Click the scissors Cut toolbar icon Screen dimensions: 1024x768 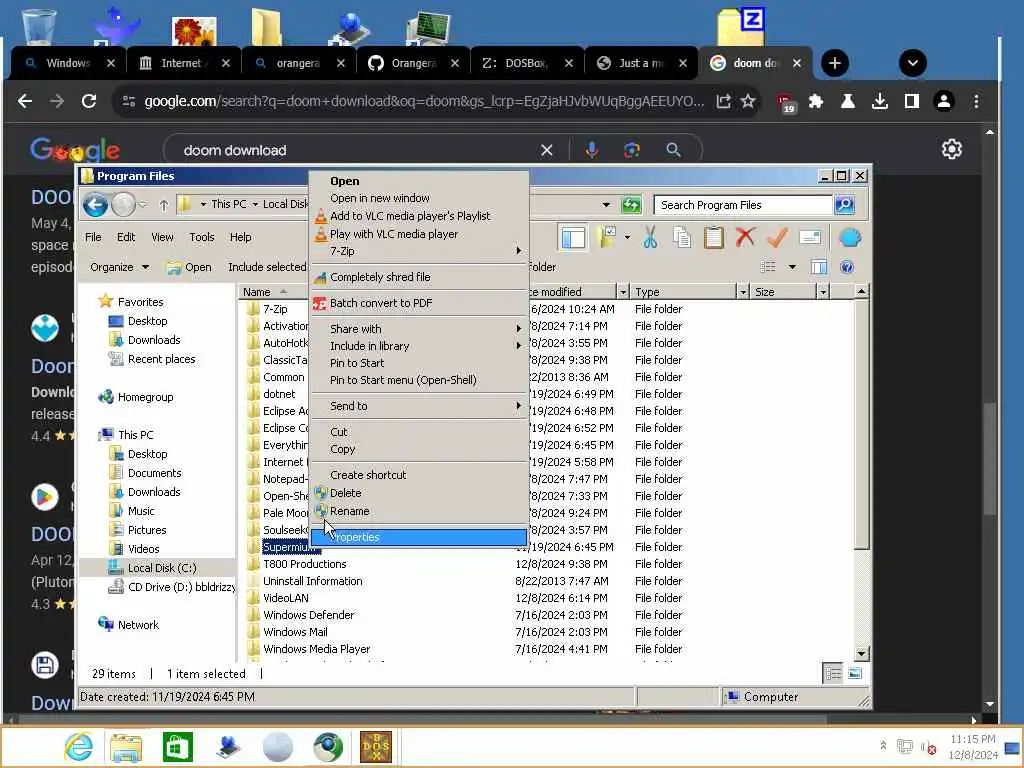click(650, 238)
